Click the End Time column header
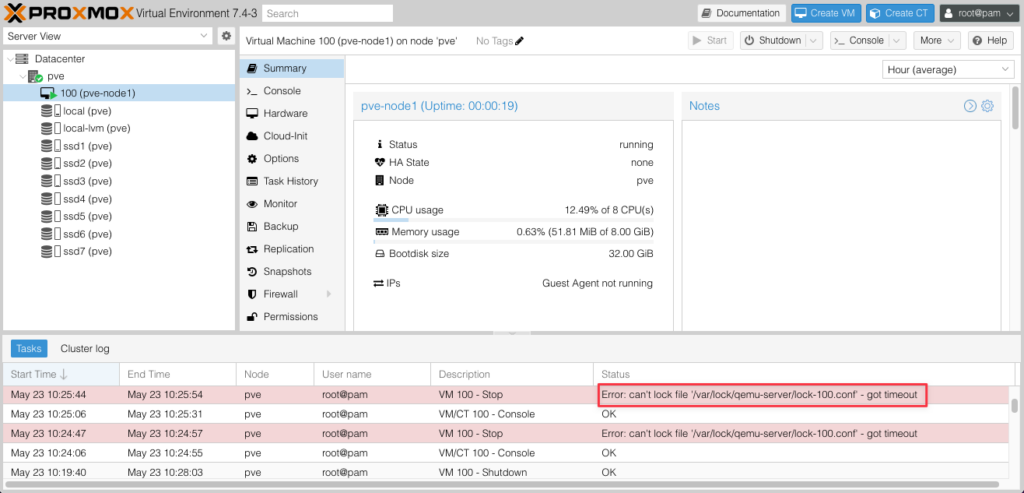 178,374
